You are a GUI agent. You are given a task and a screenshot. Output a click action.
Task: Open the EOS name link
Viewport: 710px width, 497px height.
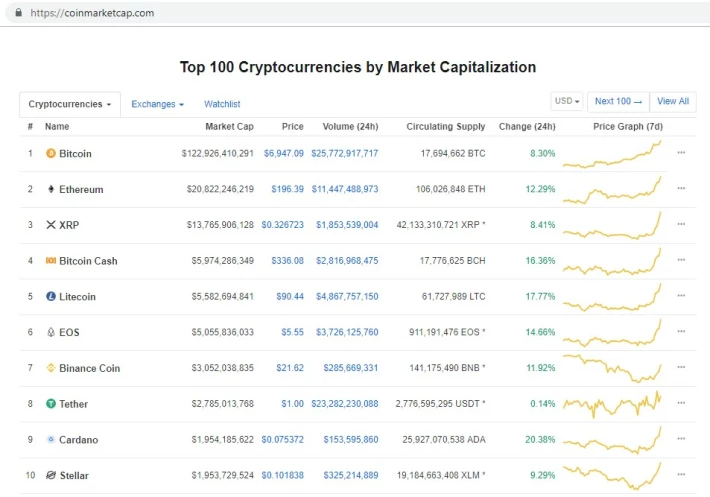[x=69, y=332]
